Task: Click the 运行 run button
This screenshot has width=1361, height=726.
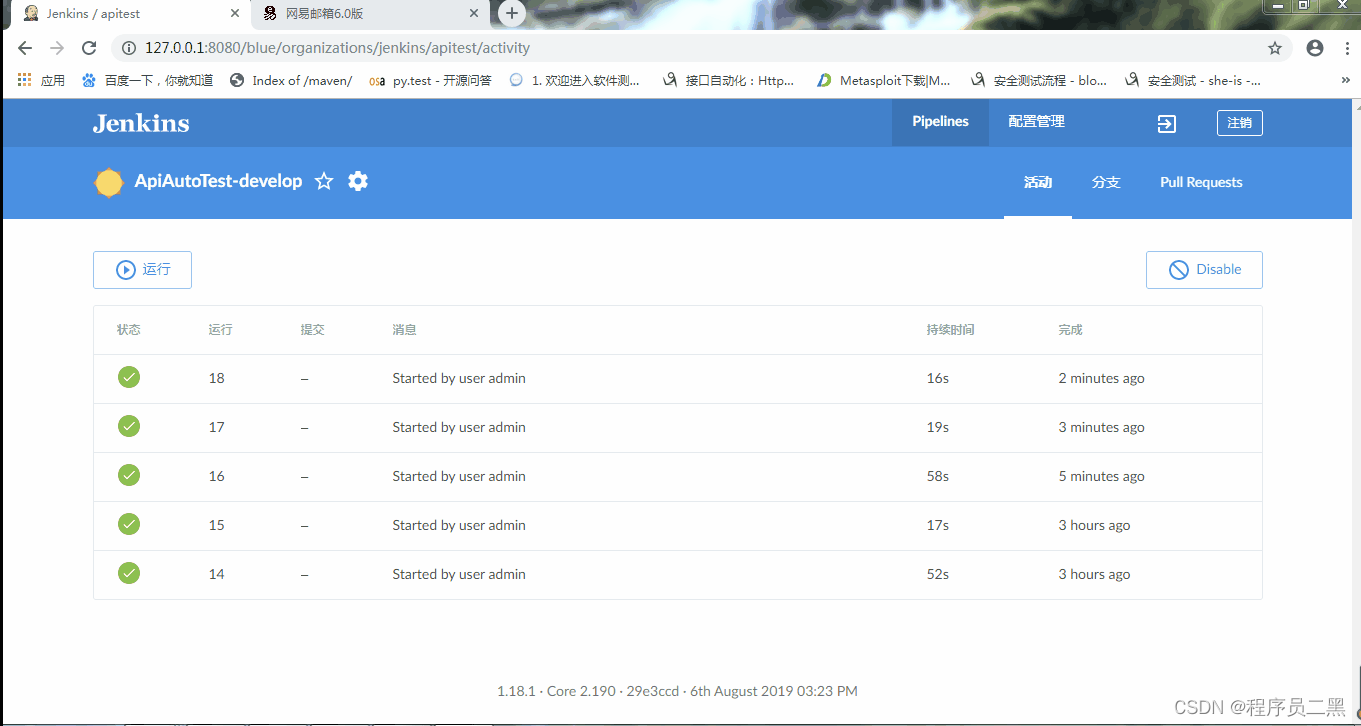Action: [x=142, y=270]
